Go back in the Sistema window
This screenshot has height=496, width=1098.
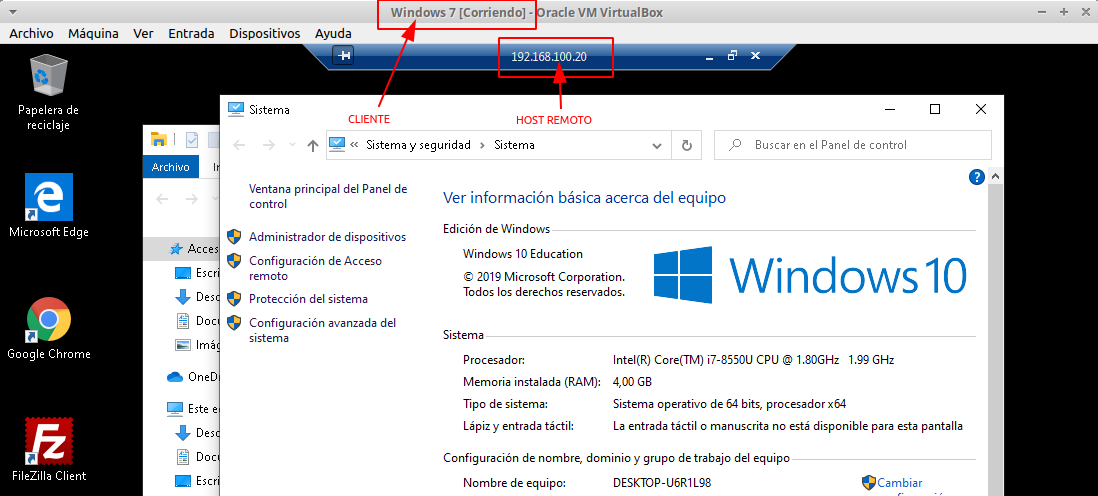239,145
